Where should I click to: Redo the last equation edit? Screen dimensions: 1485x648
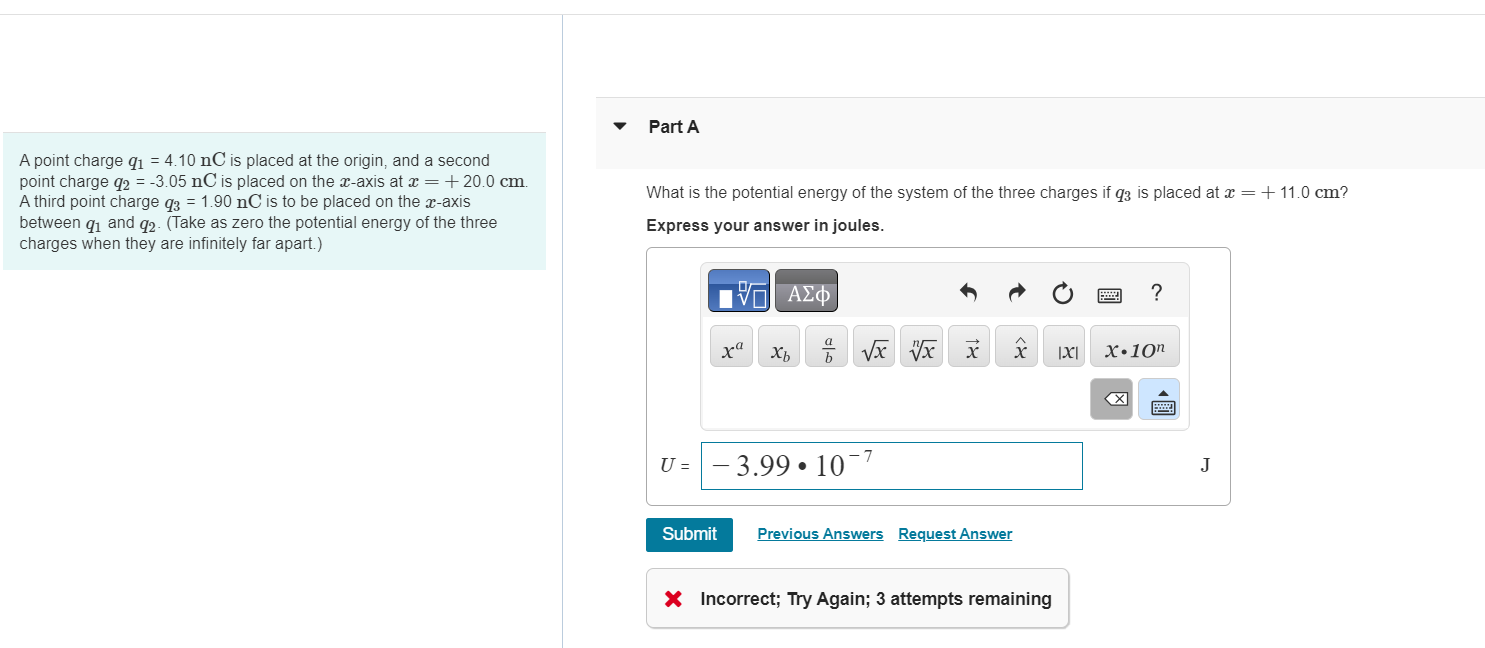(x=1015, y=293)
